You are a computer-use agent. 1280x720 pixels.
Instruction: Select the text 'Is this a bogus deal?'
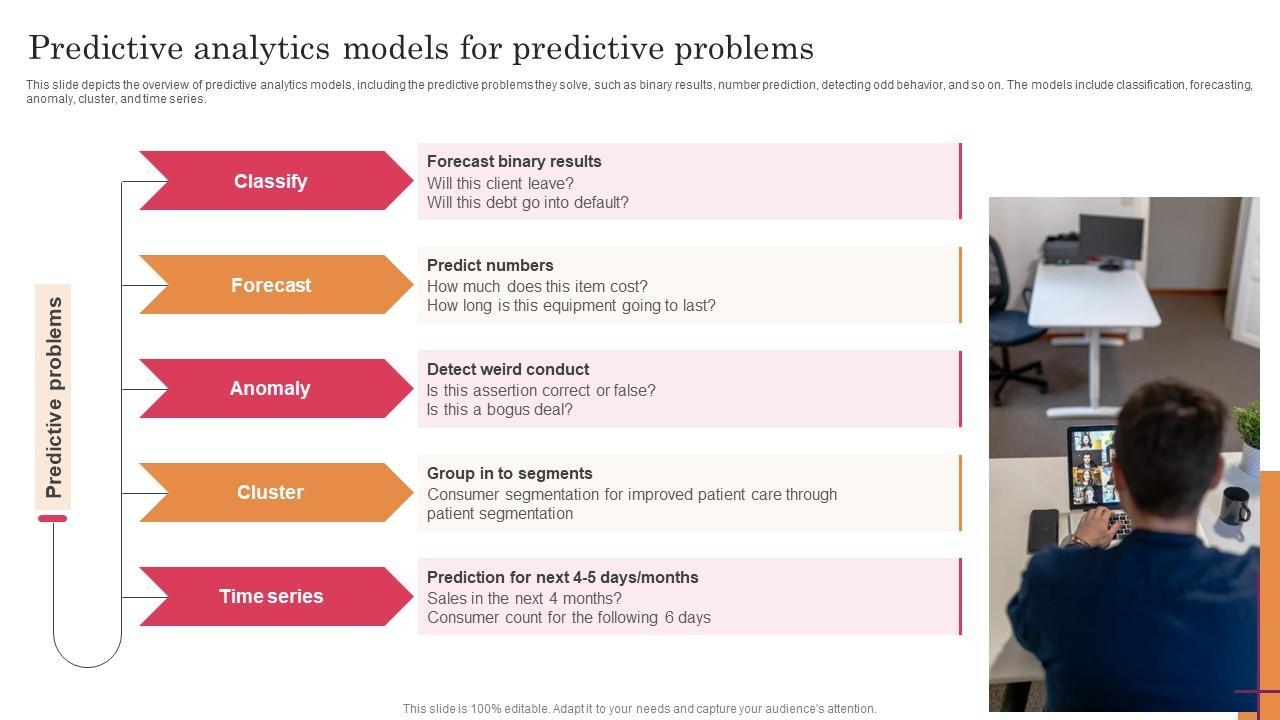(x=500, y=410)
